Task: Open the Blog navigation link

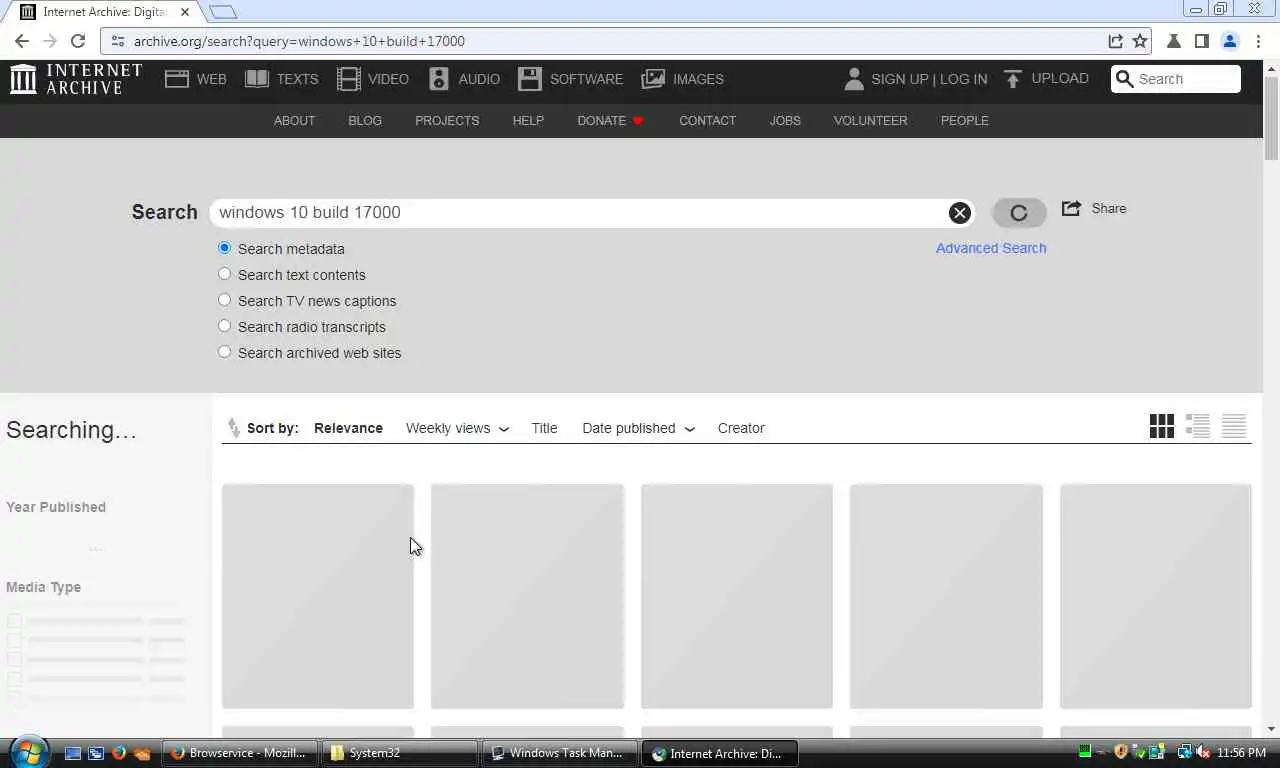Action: tap(365, 120)
